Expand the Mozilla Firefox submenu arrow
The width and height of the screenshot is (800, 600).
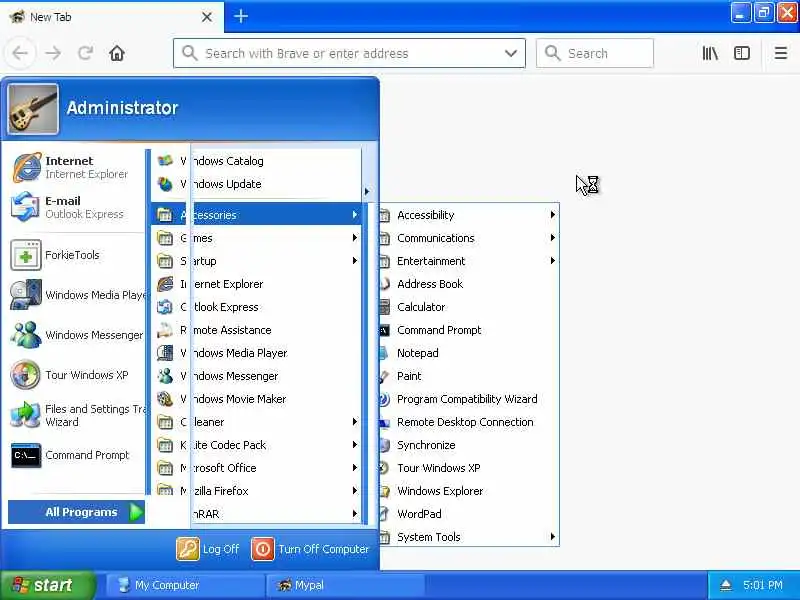(355, 490)
